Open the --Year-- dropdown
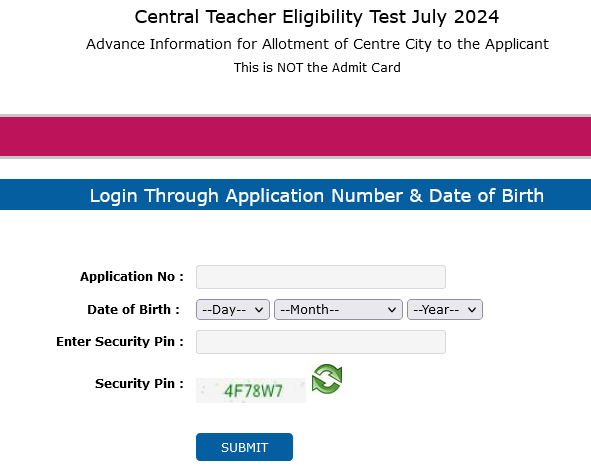Screen dimensions: 591x472 point(445,310)
